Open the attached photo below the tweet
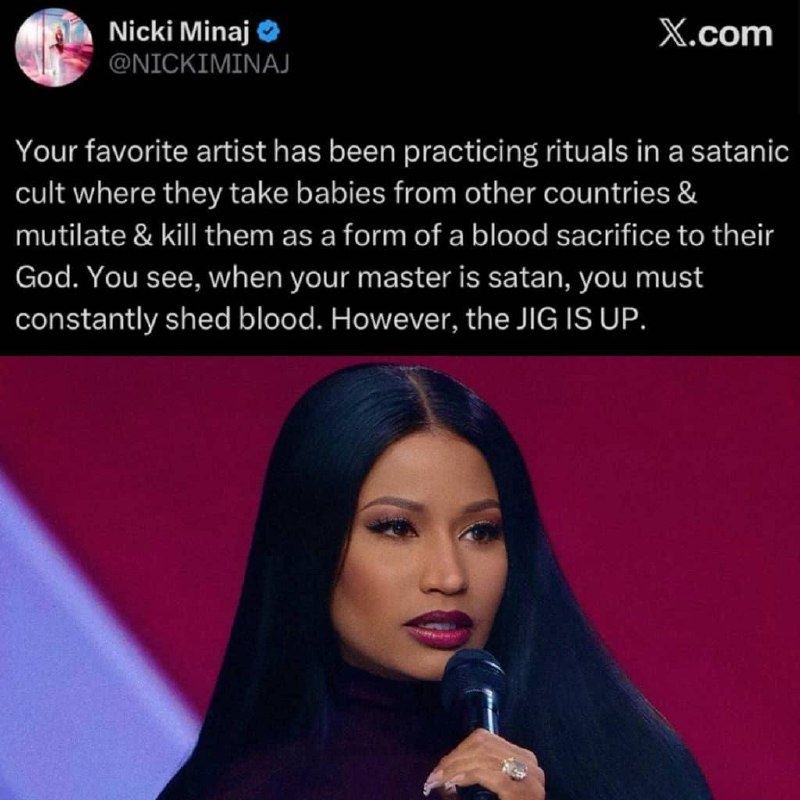This screenshot has height=800, width=800. click(400, 578)
